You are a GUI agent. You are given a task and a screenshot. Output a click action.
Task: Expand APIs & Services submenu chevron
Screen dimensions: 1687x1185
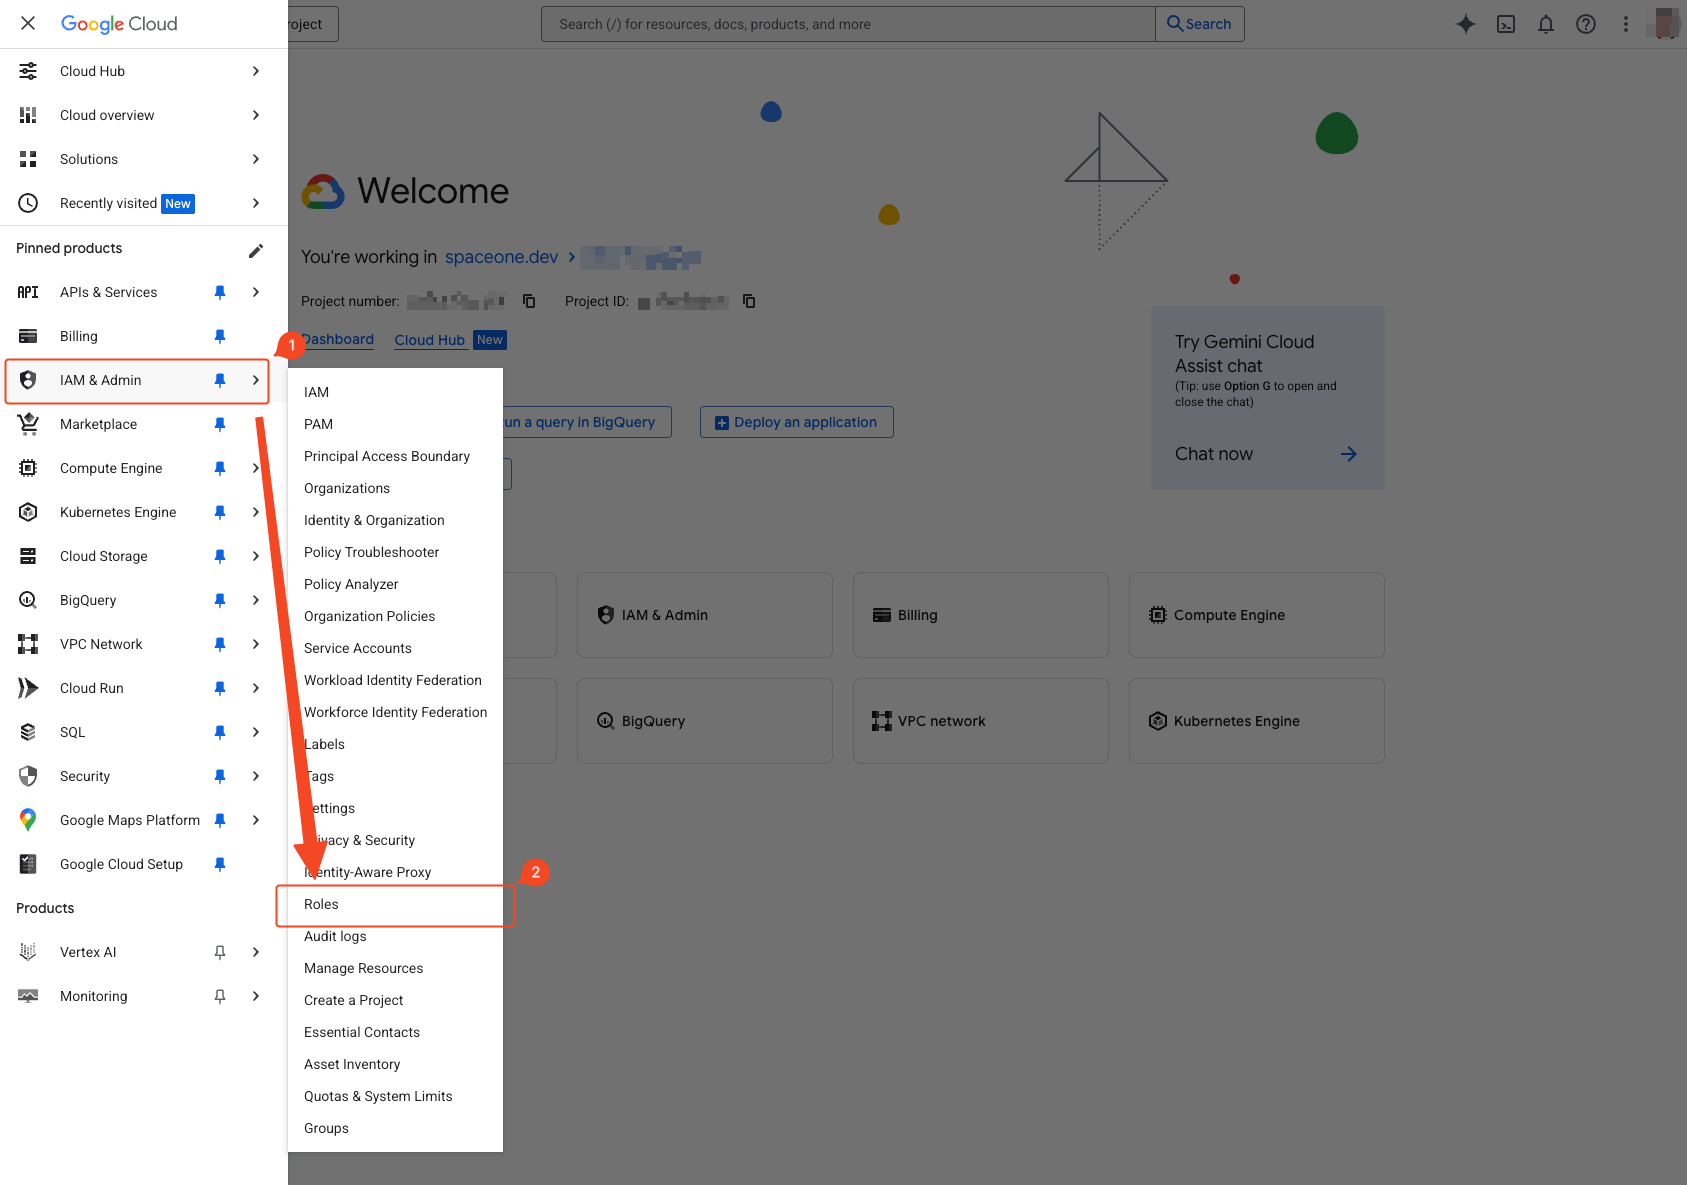256,292
